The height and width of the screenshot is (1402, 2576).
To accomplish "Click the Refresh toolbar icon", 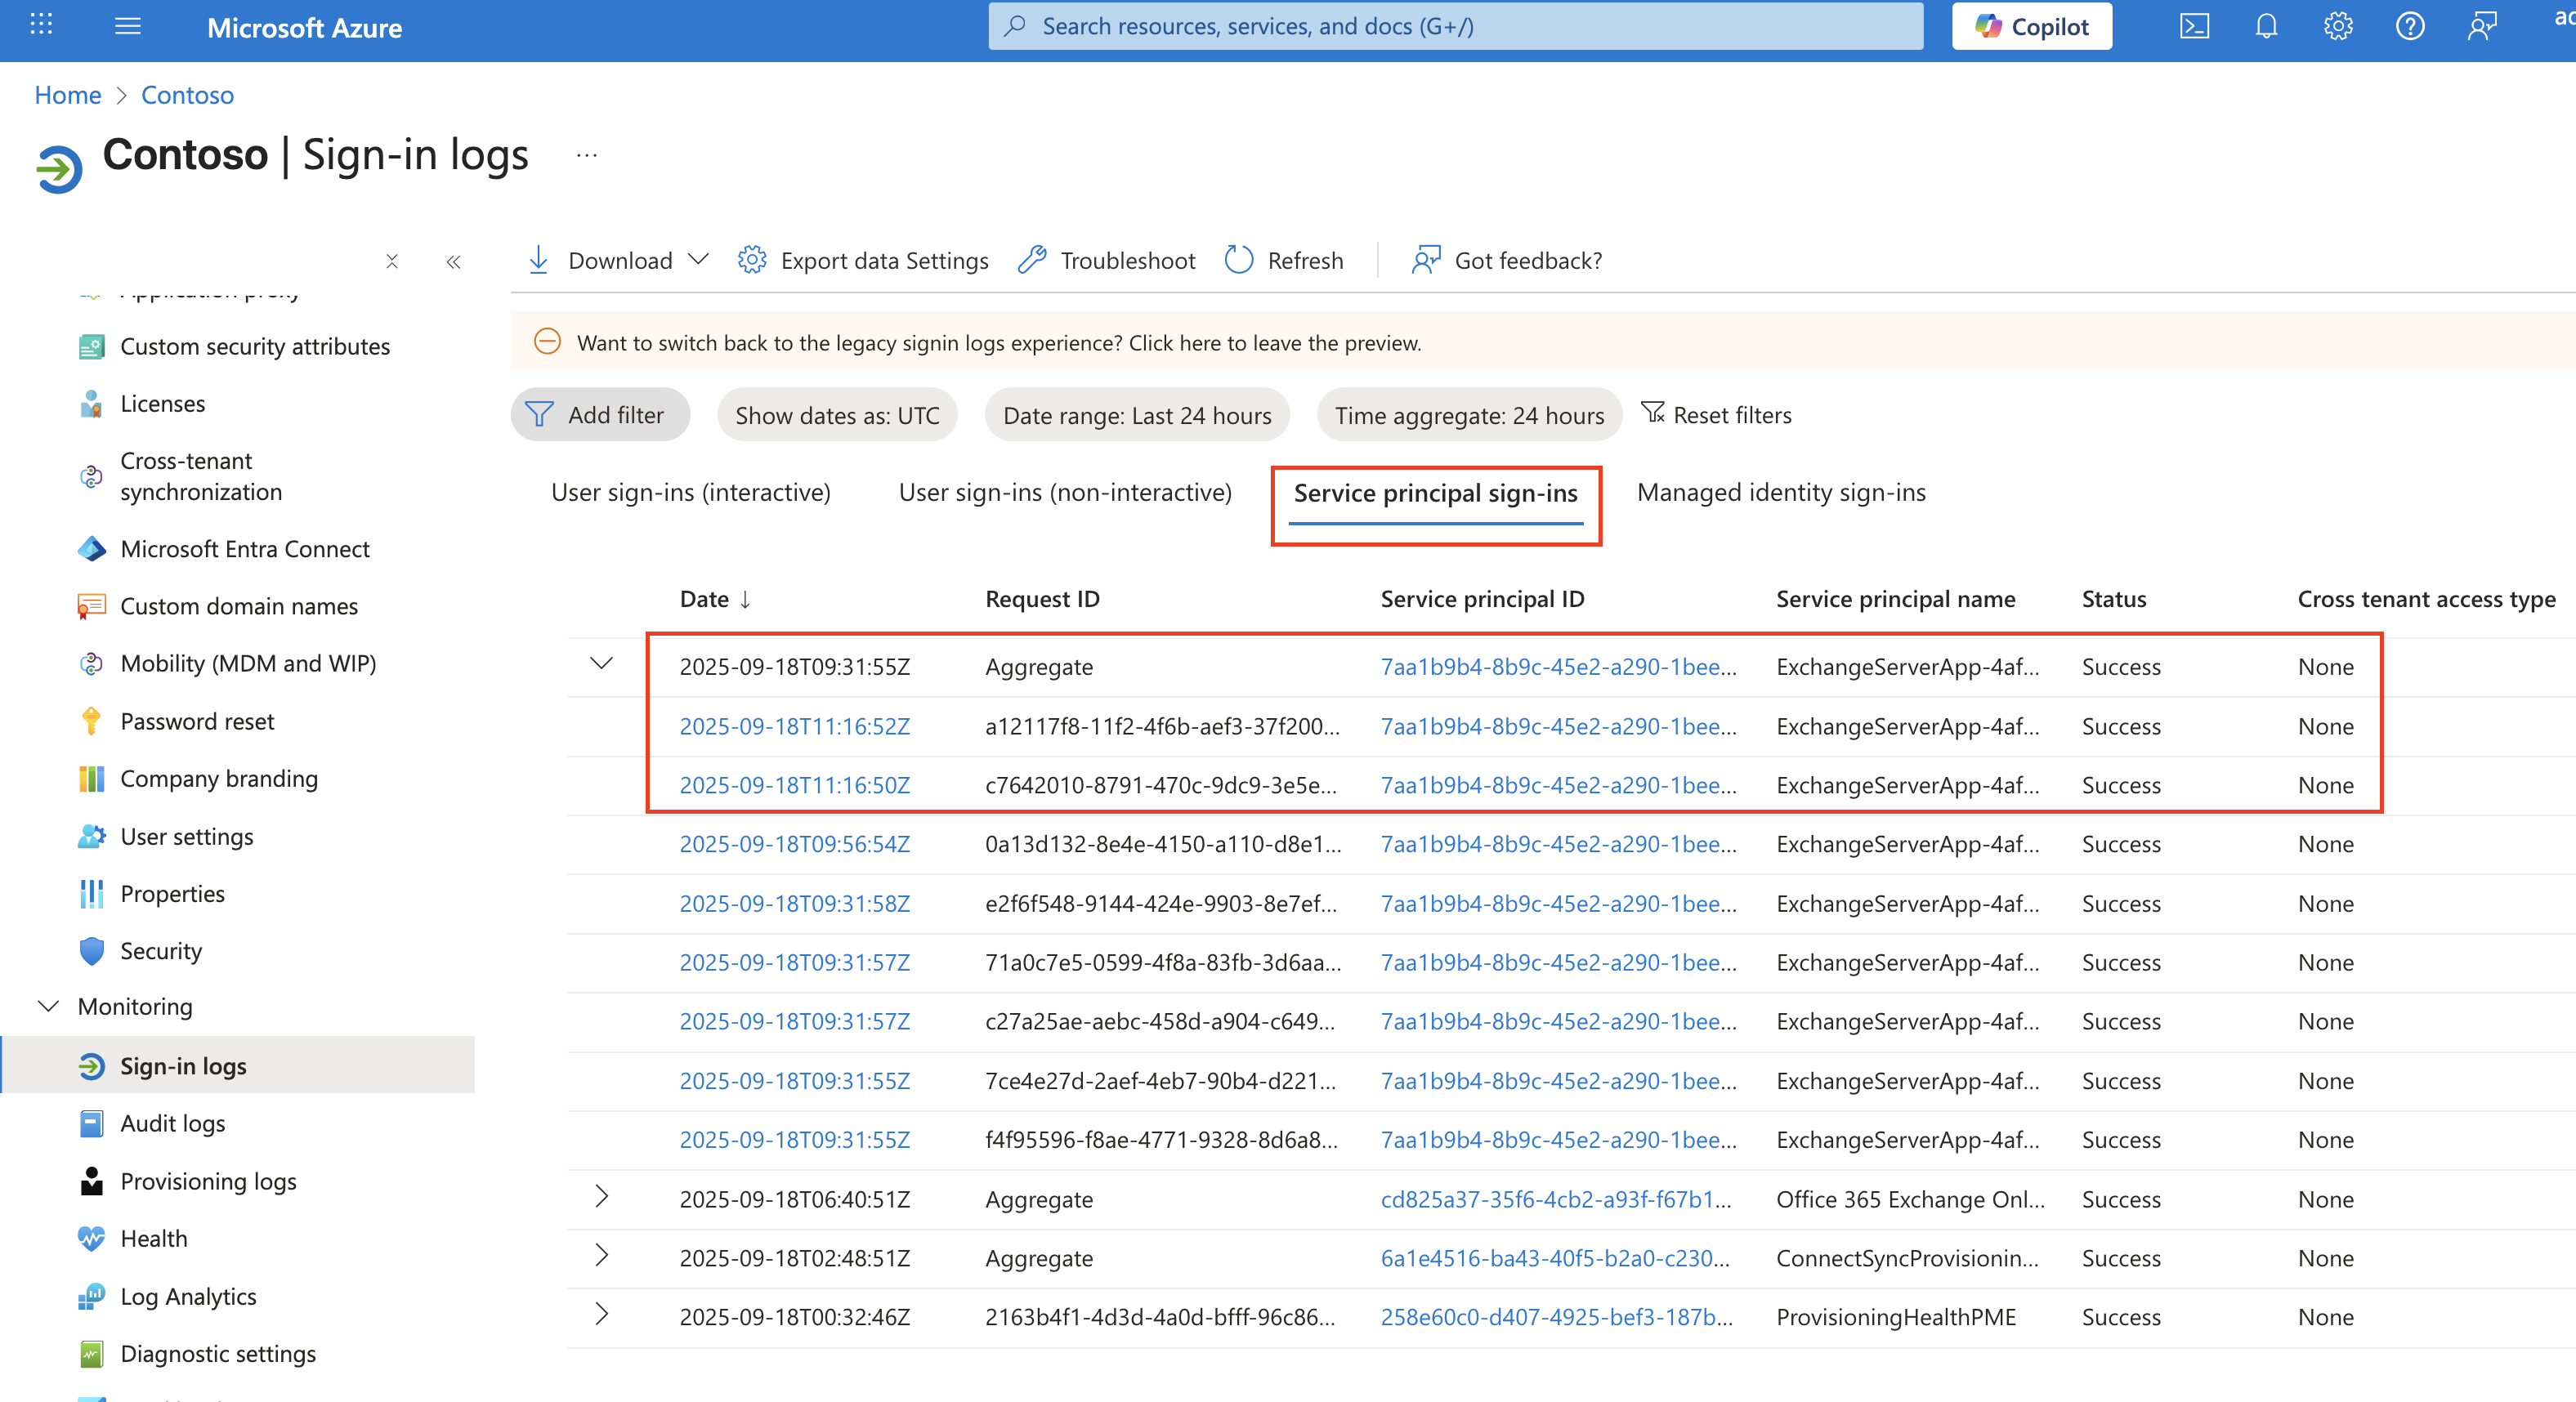I will pyautogui.click(x=1239, y=260).
